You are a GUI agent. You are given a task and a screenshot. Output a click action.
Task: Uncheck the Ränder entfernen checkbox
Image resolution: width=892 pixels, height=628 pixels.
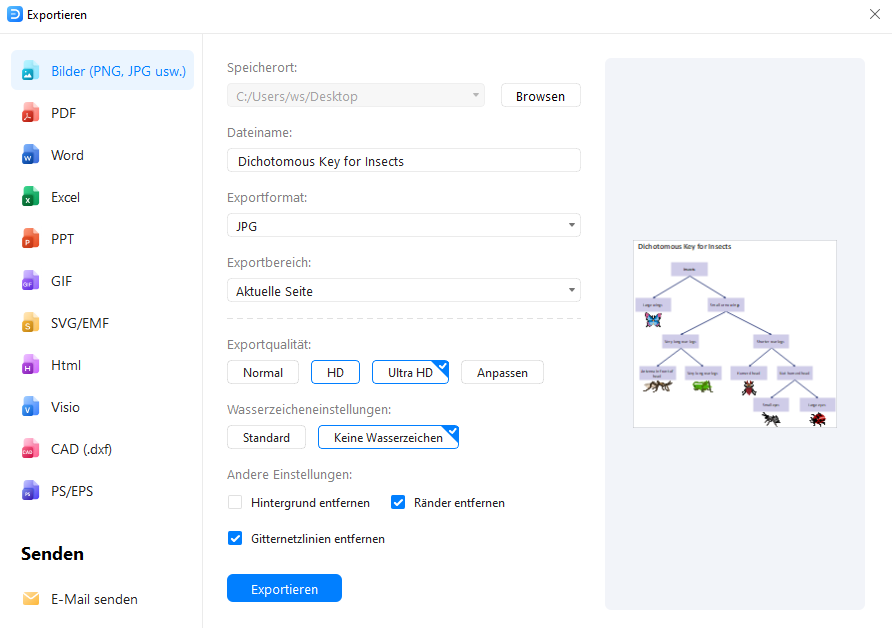[x=398, y=502]
